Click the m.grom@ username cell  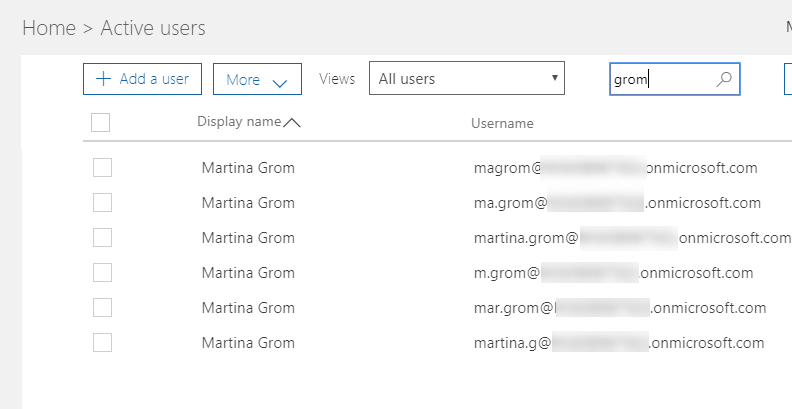click(x=614, y=273)
